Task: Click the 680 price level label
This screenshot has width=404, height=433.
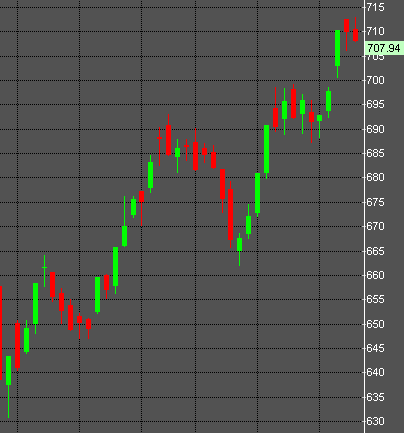Action: point(375,177)
